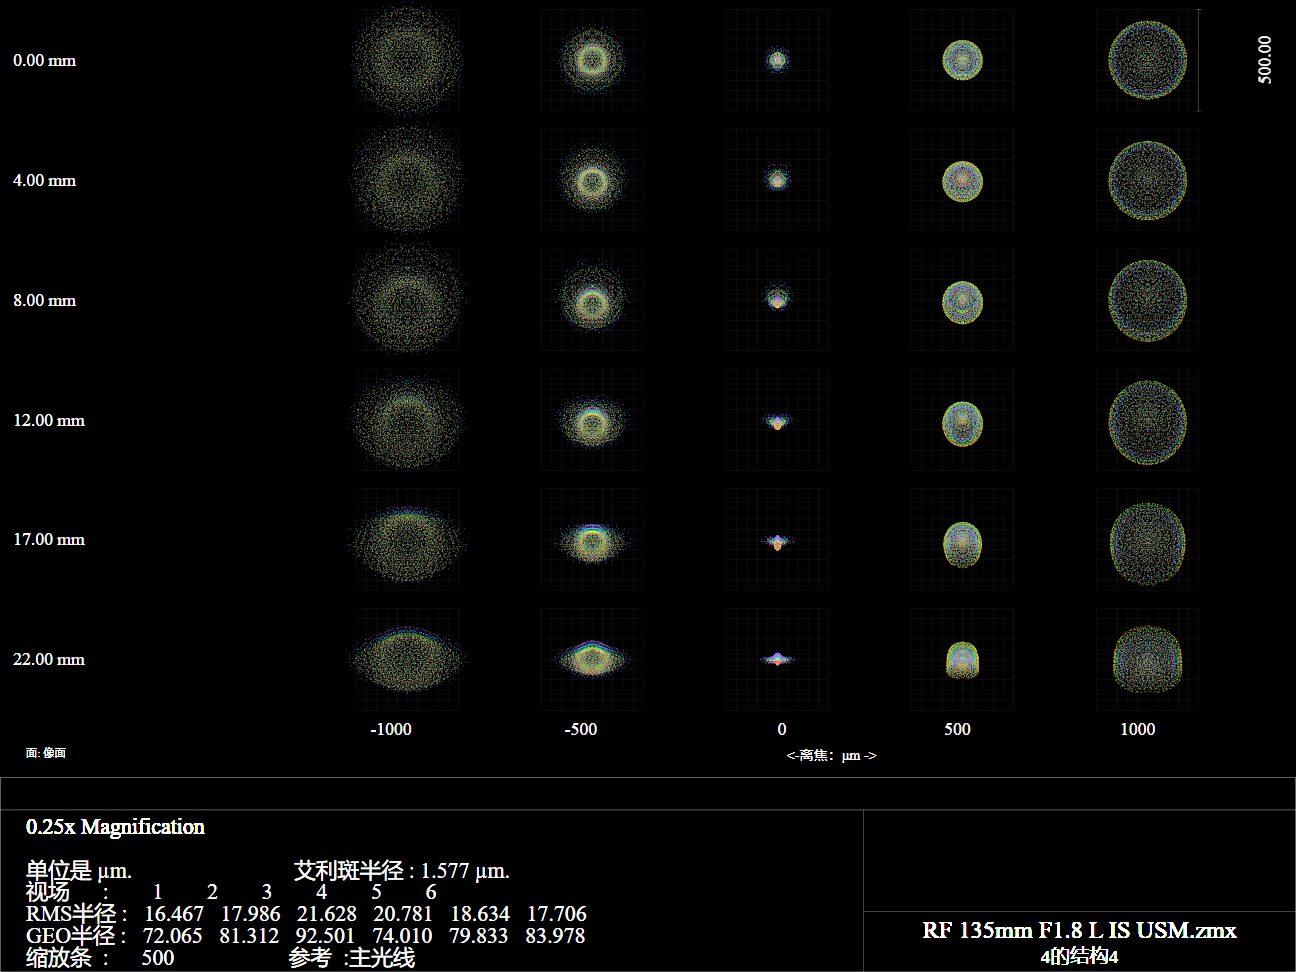Viewport: 1296px width, 972px height.
Task: Select the 1000 defocus axis label
Action: point(1138,729)
